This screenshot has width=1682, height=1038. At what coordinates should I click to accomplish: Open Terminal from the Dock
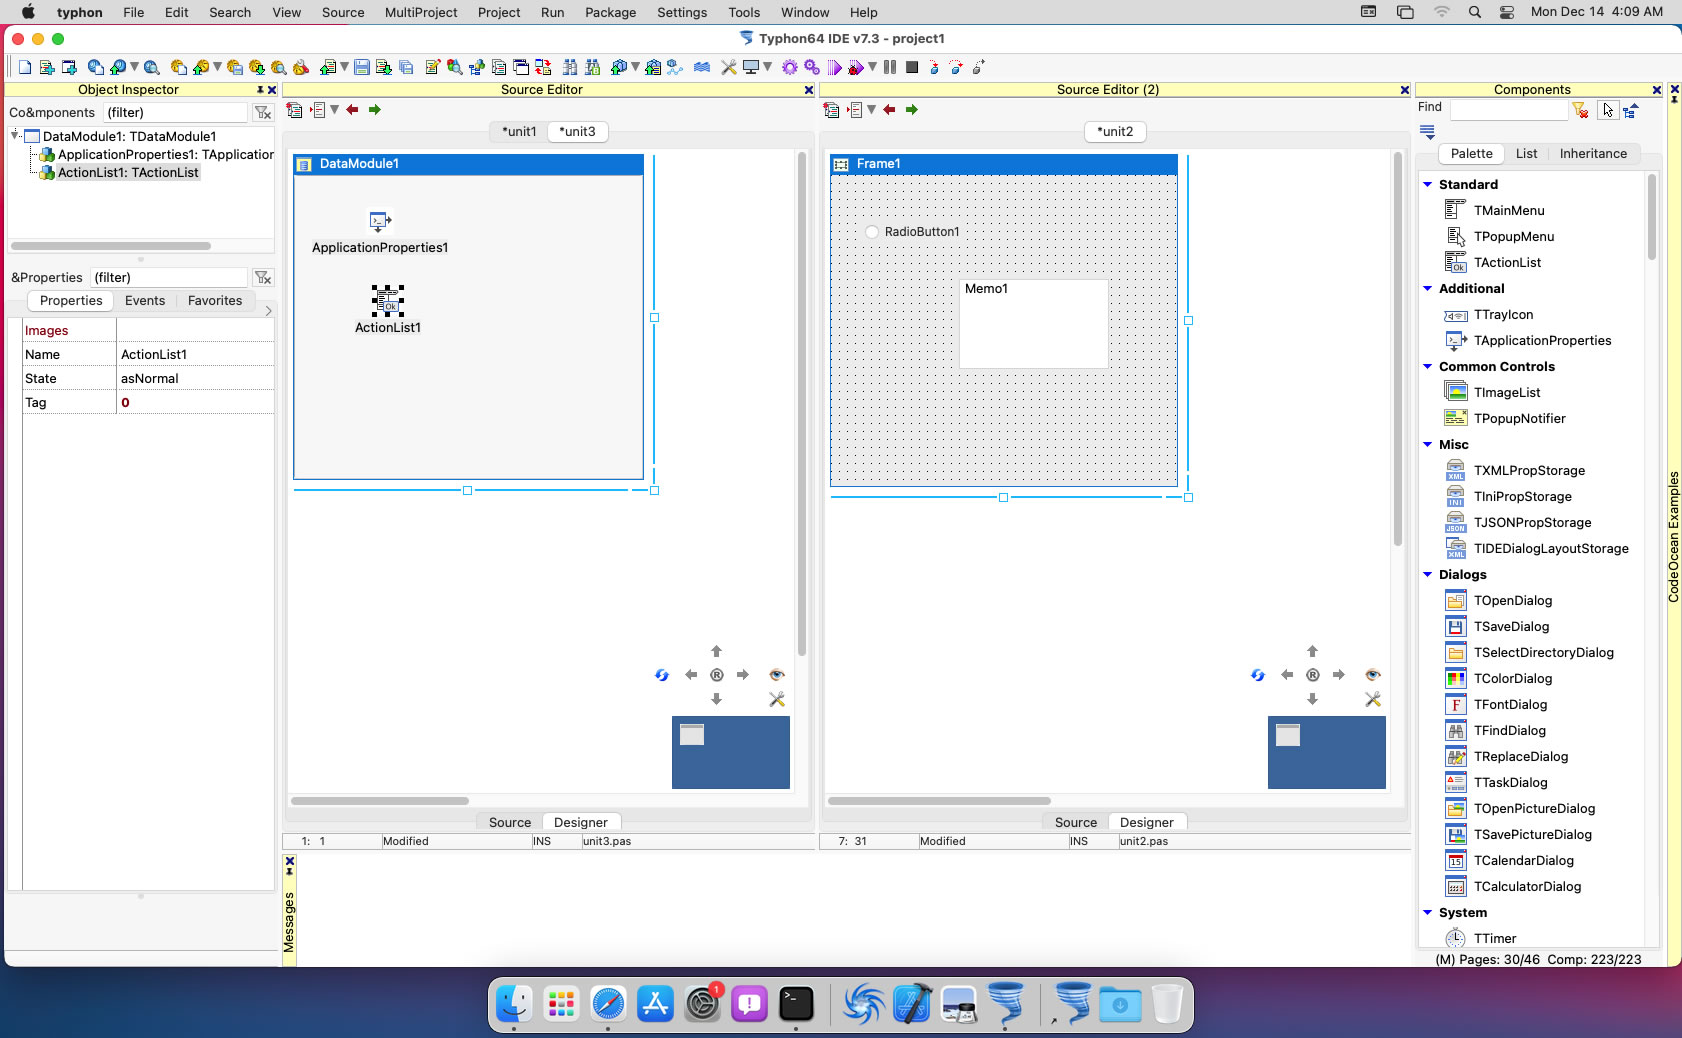(x=796, y=1004)
